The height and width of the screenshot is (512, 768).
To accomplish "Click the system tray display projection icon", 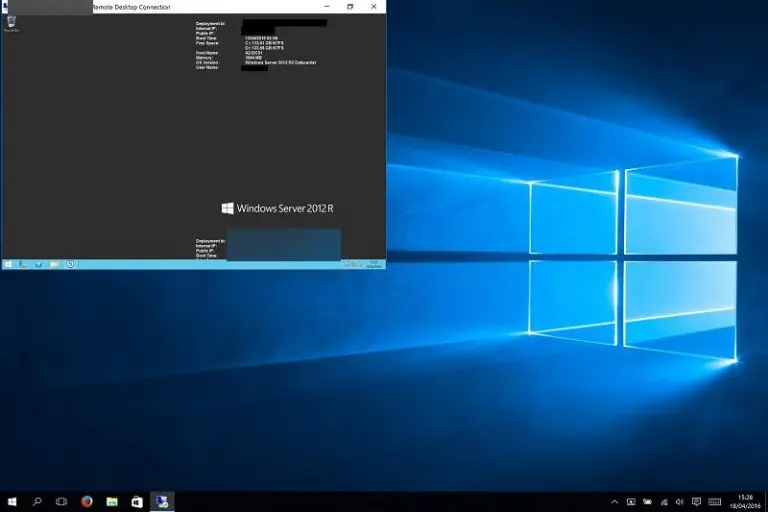I will (631, 502).
